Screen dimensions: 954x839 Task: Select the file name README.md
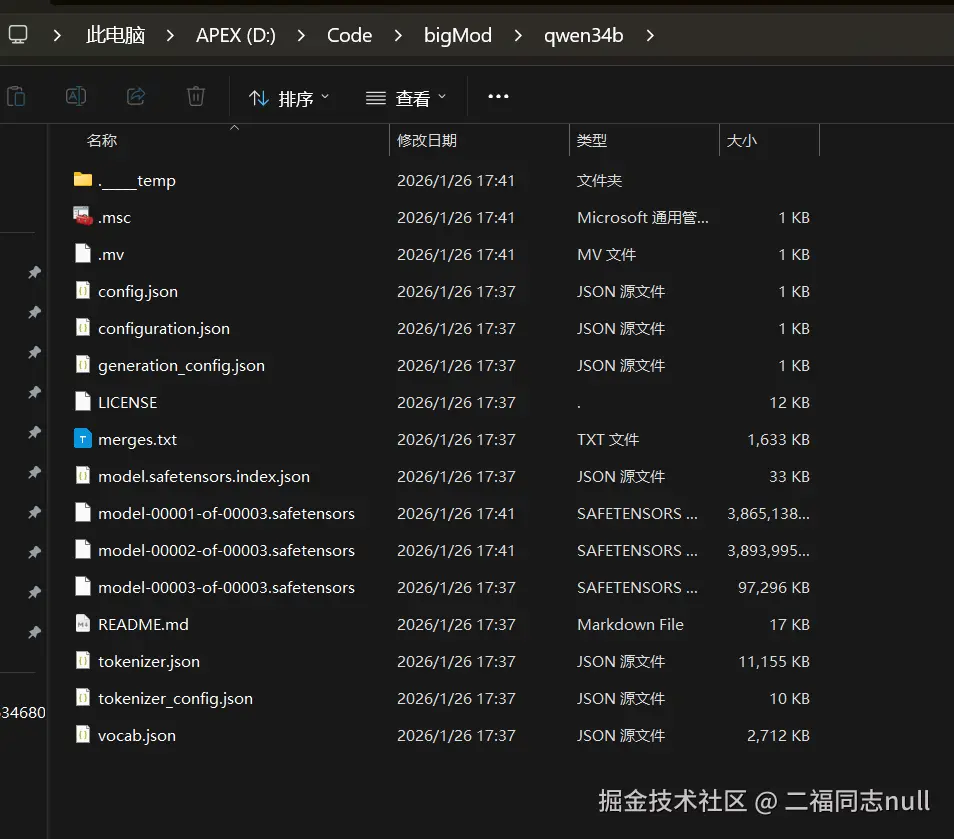[143, 624]
